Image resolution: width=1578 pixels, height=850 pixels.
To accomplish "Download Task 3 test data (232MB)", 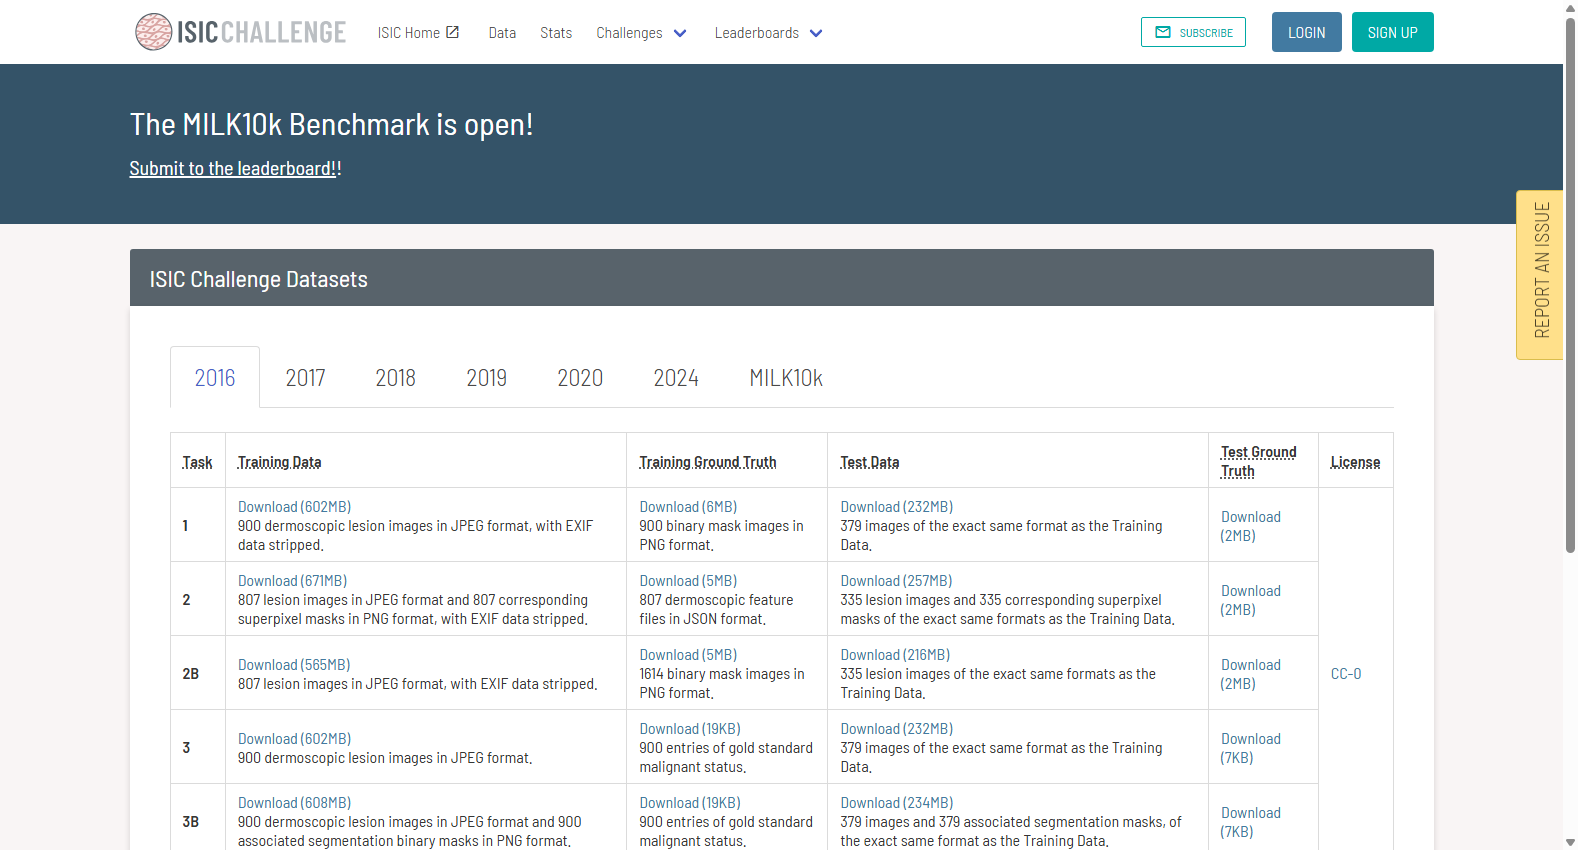I will (x=897, y=729).
